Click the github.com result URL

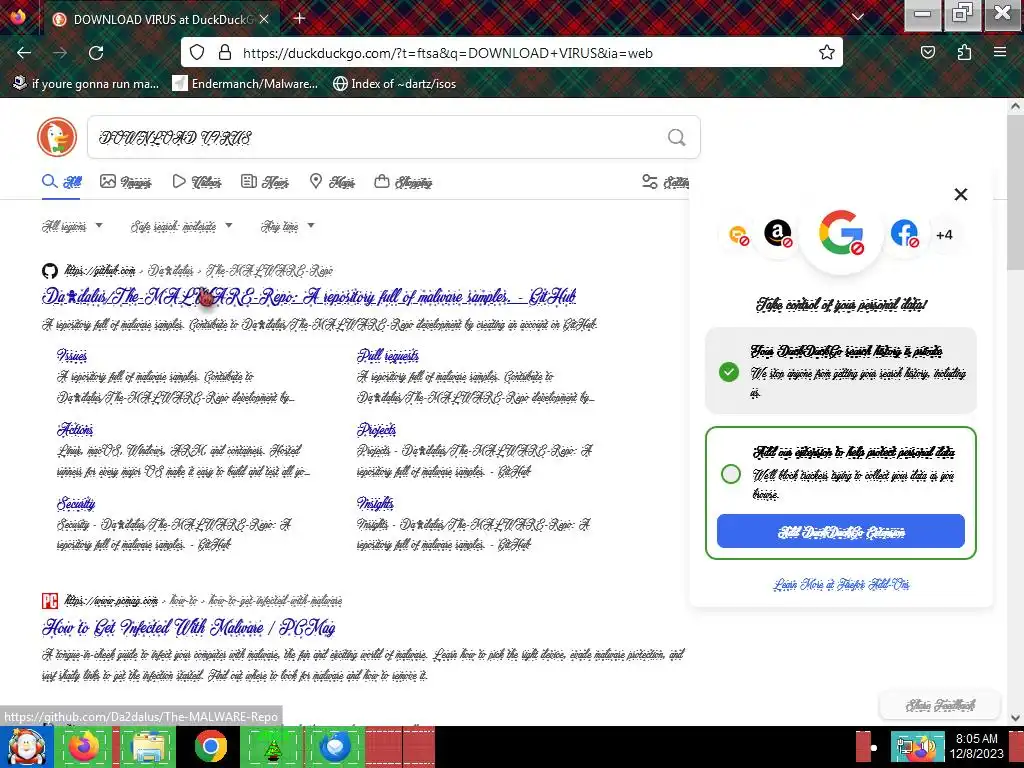198,270
